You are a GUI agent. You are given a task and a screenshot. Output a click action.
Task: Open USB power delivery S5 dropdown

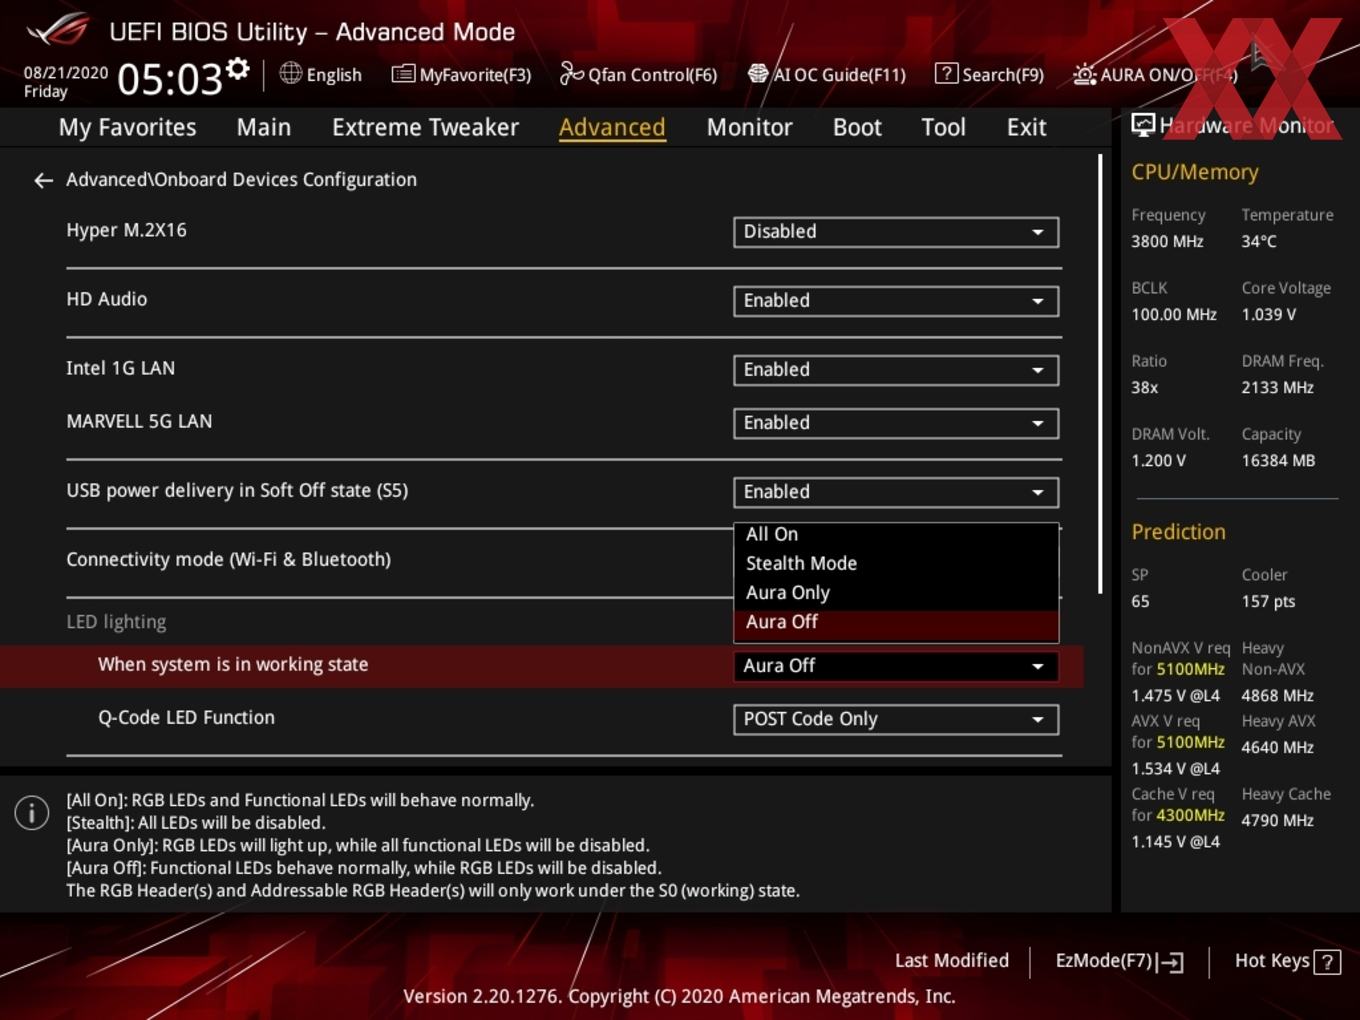pos(896,492)
